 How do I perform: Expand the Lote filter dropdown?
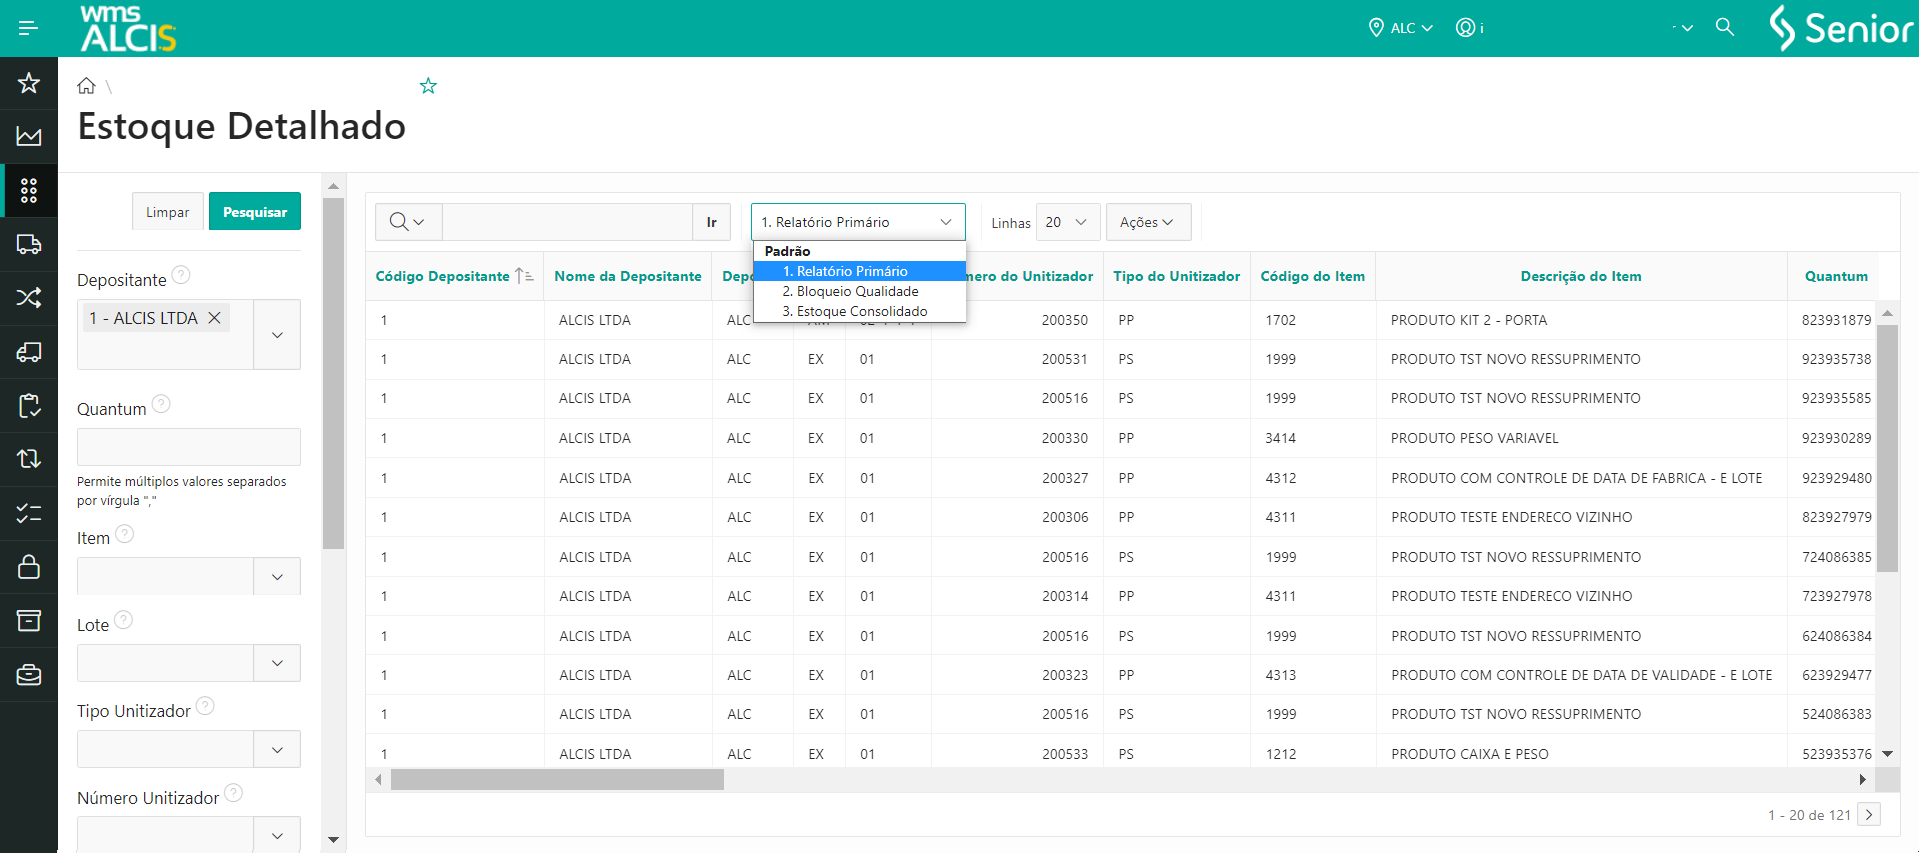(x=277, y=663)
